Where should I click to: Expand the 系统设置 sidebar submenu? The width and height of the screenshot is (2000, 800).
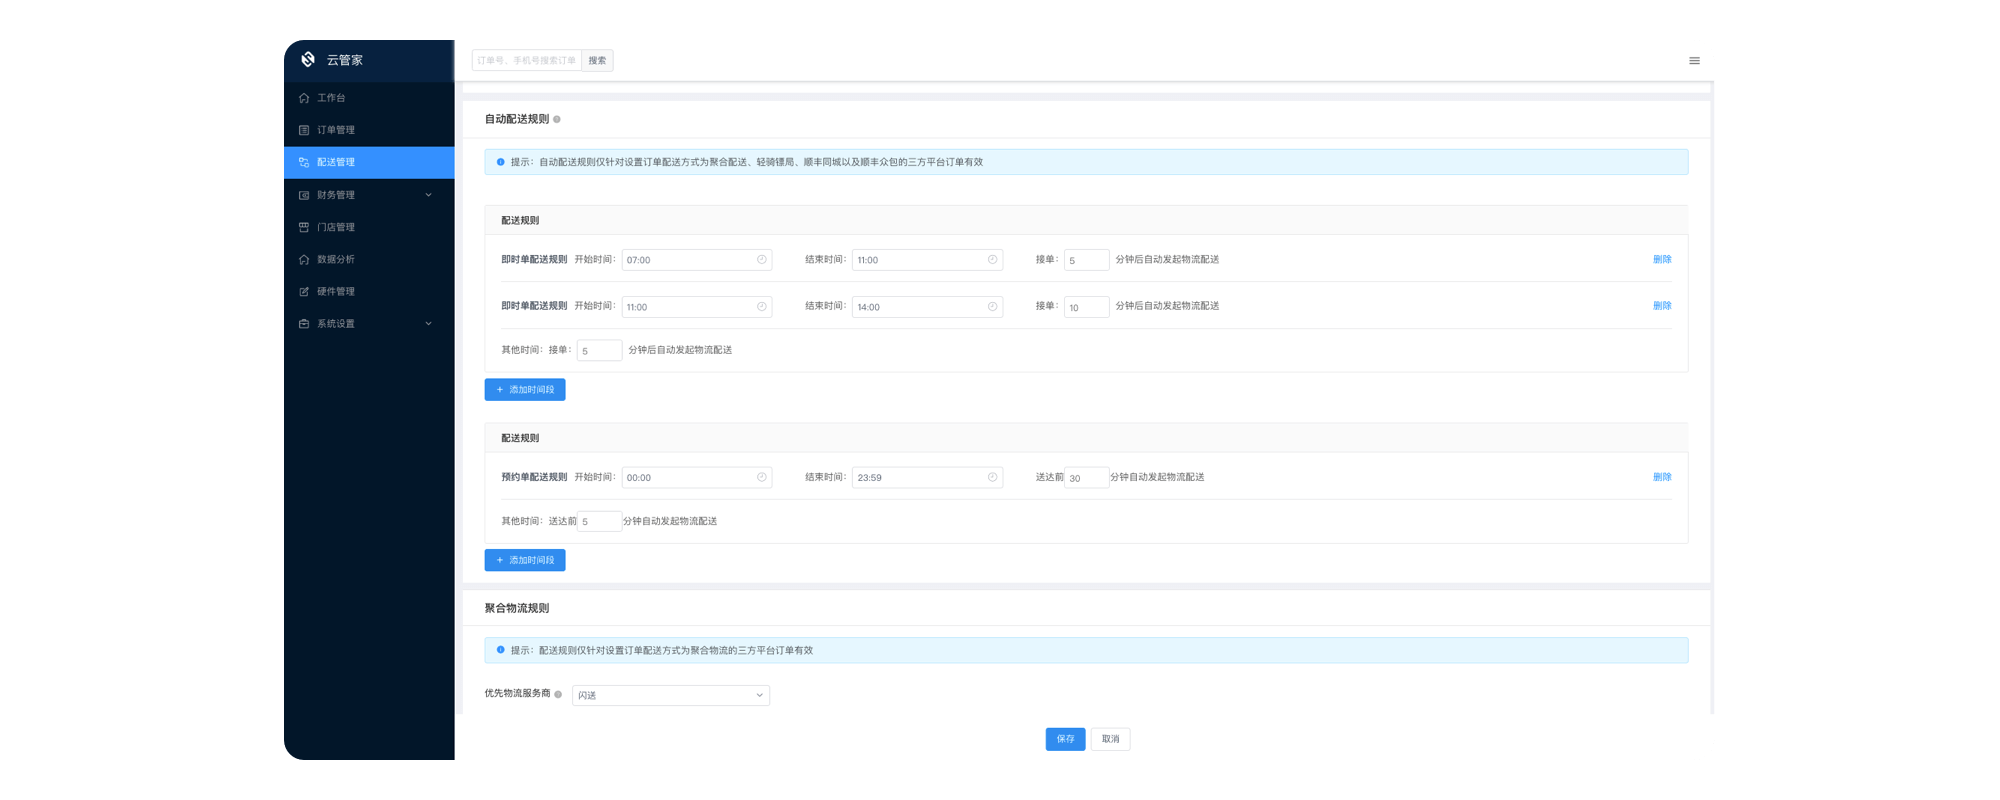click(428, 324)
